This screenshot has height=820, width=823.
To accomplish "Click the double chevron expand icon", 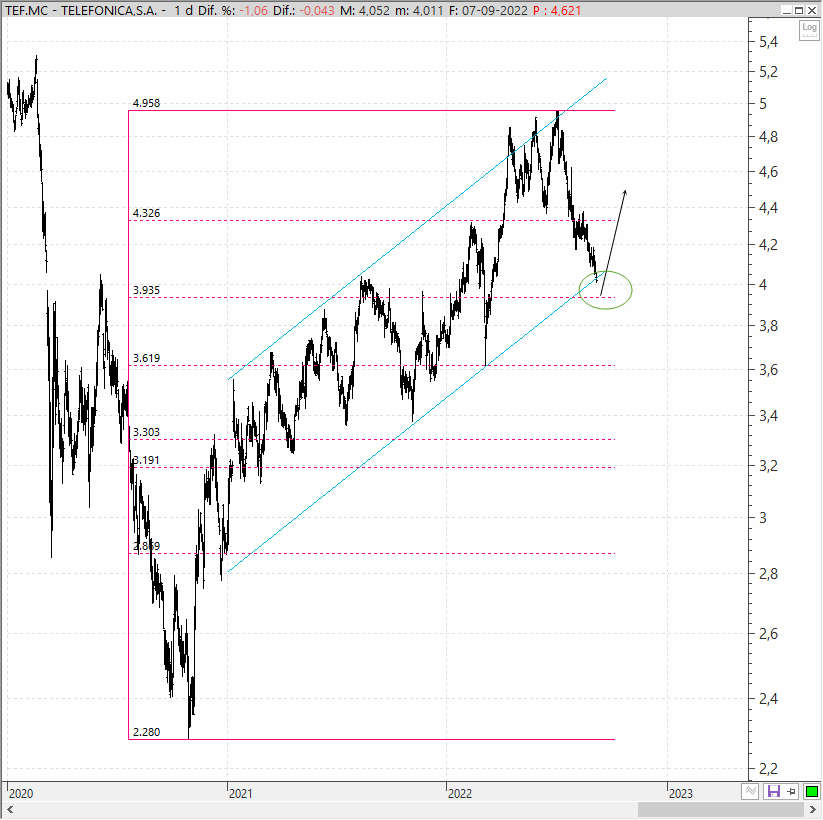I will pyautogui.click(x=751, y=791).
